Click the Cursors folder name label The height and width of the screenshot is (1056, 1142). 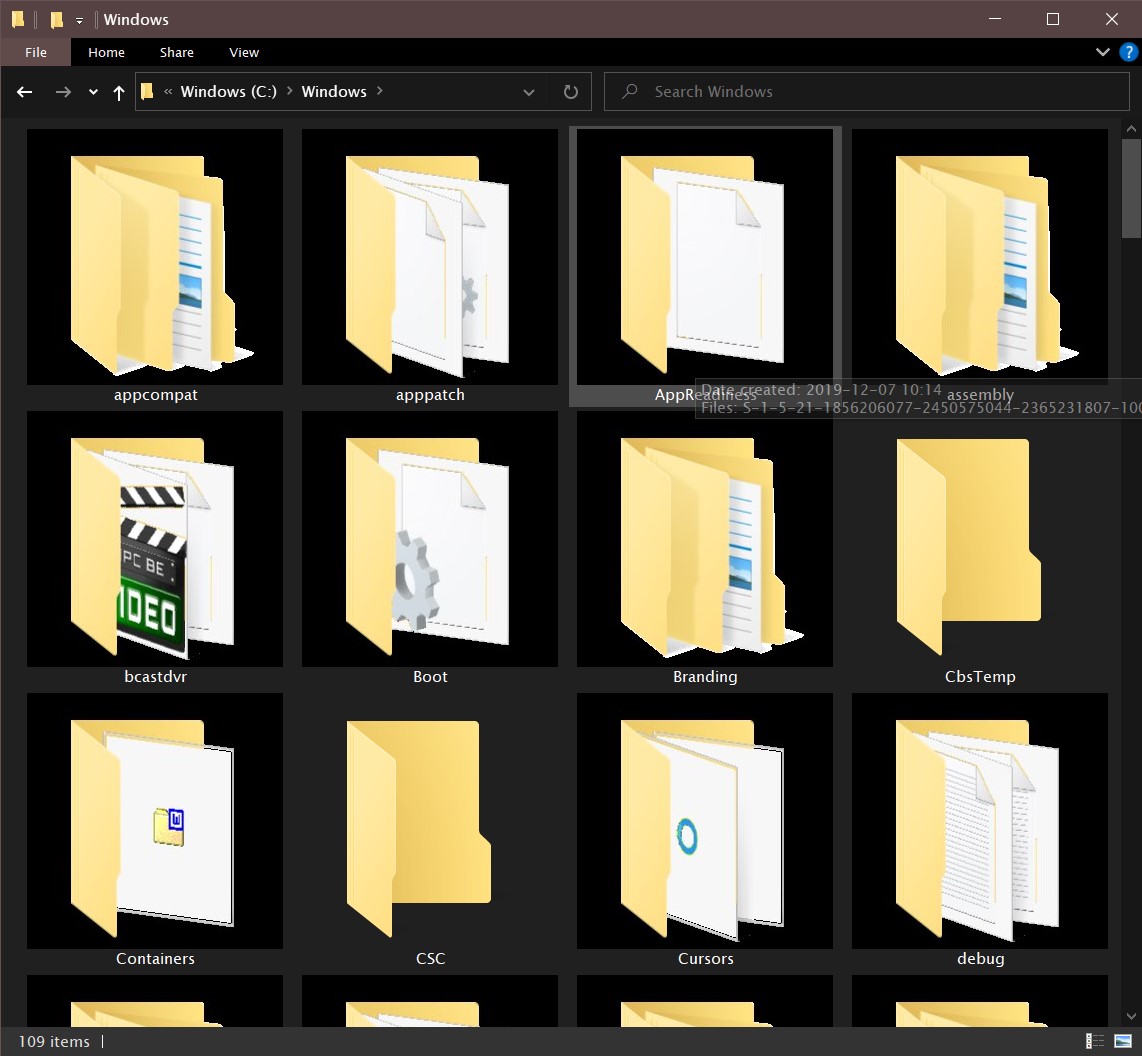tap(705, 958)
